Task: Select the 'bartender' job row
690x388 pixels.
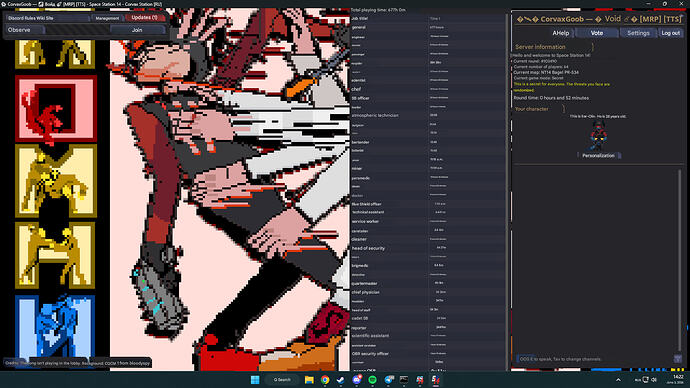Action: pos(428,142)
